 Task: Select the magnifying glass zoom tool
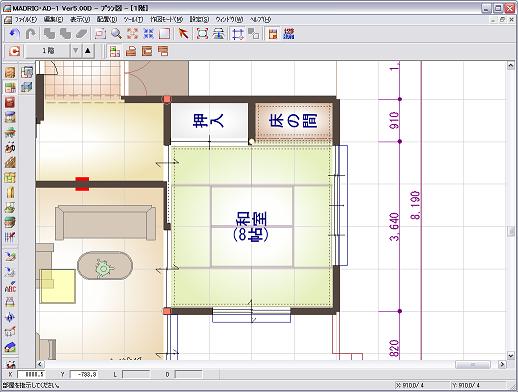(x=116, y=34)
